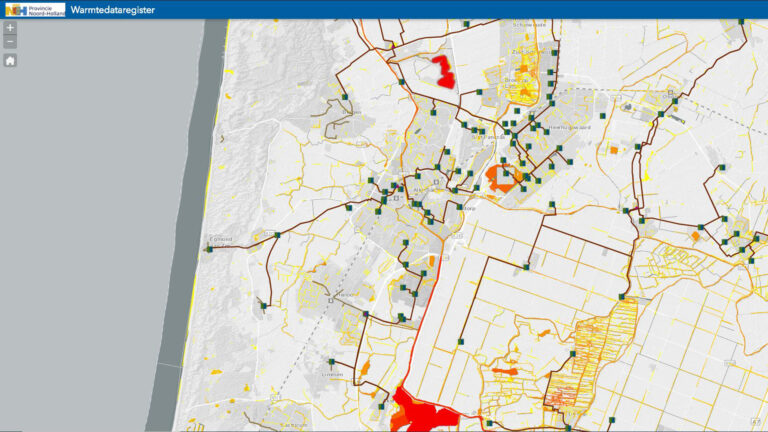Select the green marker beside Egmond on coast
This screenshot has height=432, width=768.
tap(209, 249)
